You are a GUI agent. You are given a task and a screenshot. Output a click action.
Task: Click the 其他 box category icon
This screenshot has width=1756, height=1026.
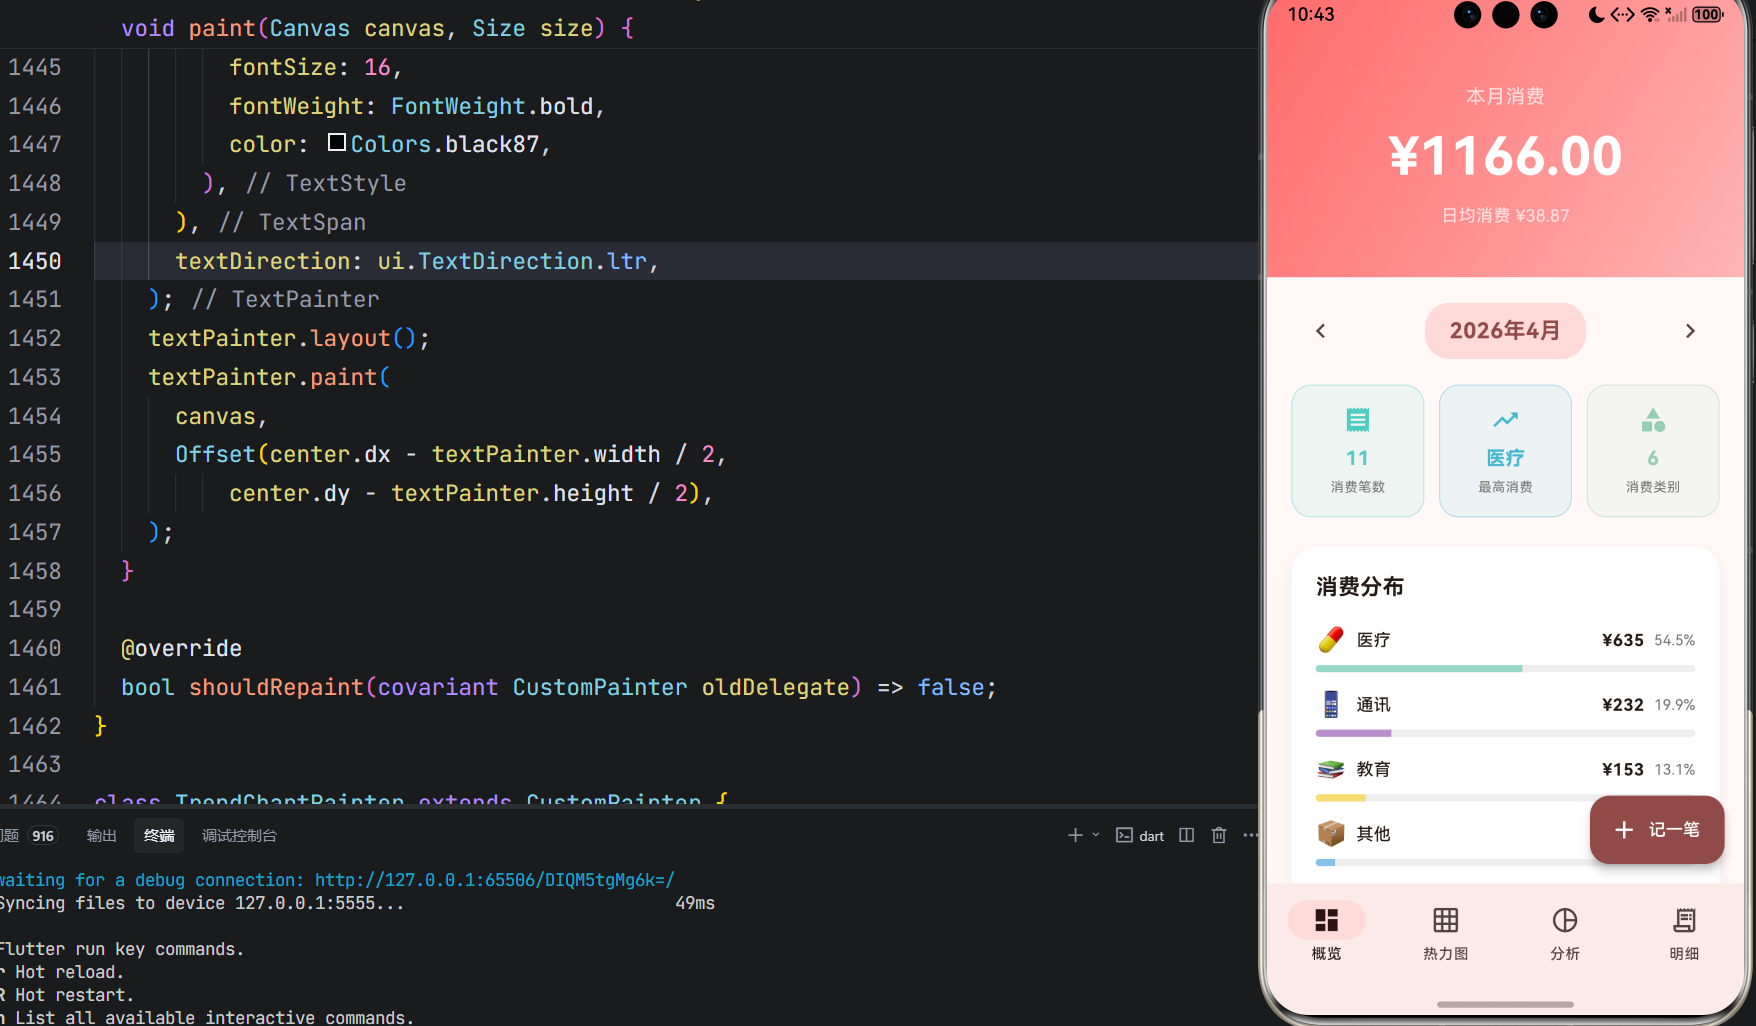pyautogui.click(x=1331, y=833)
